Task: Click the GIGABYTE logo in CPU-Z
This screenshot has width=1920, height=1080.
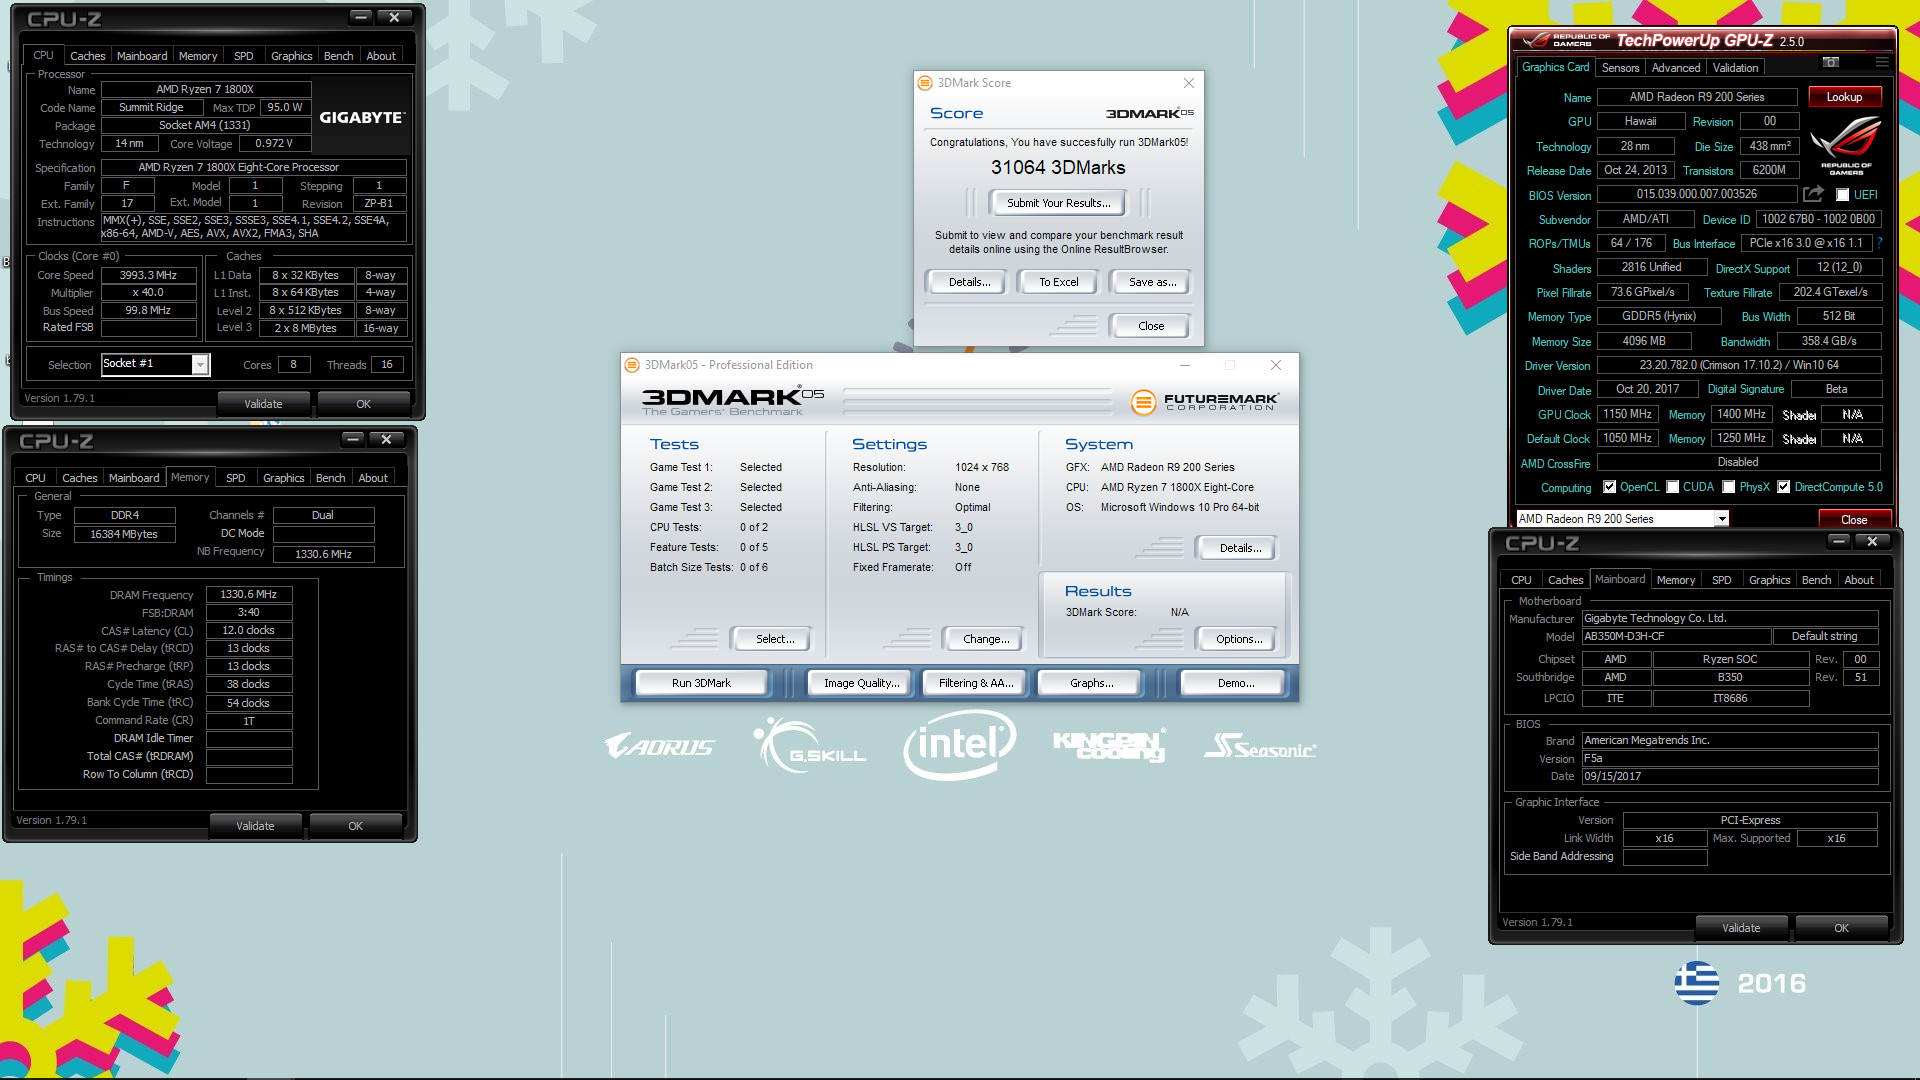Action: (x=361, y=117)
